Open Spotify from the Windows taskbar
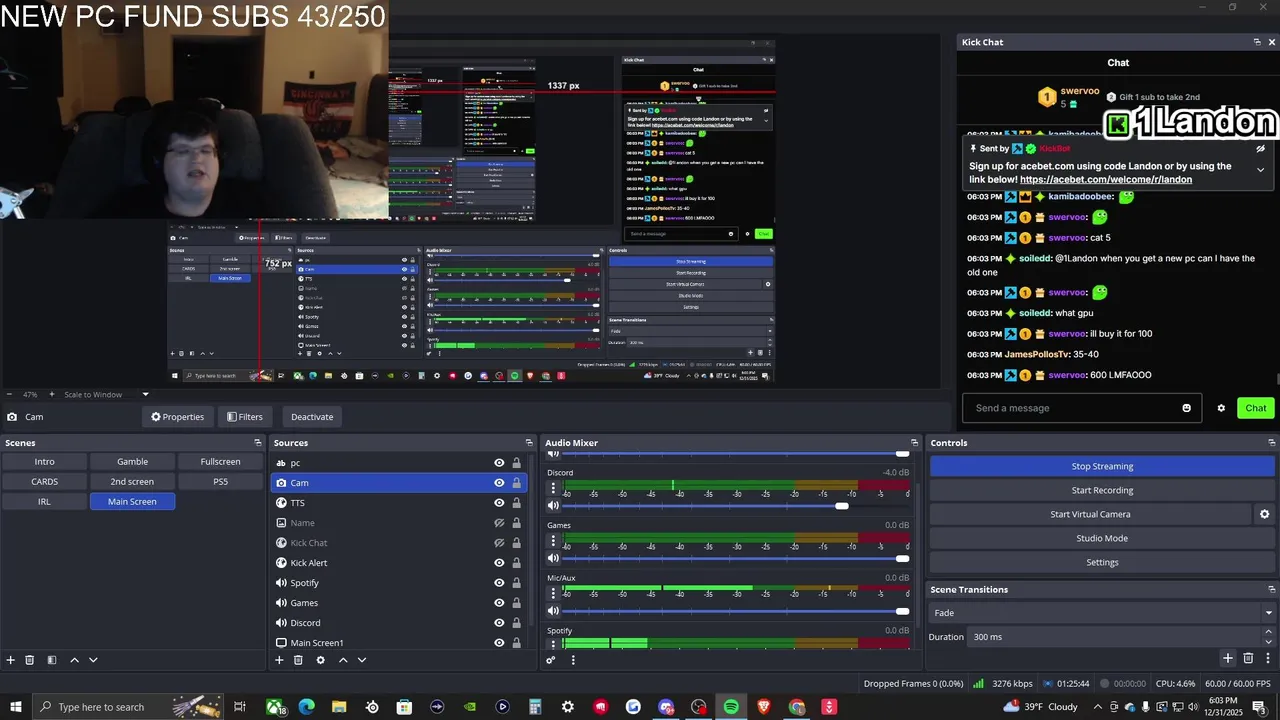Screen dimensions: 1280x720 tap(731, 707)
